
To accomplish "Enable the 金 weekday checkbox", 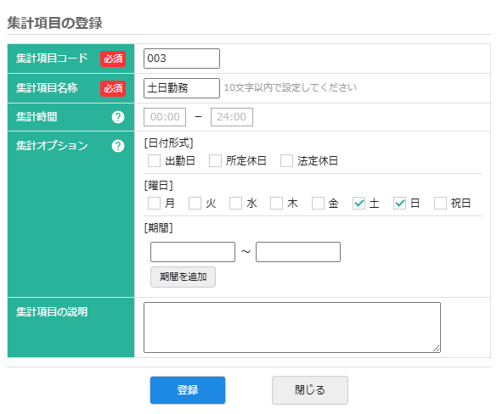I will (x=318, y=203).
